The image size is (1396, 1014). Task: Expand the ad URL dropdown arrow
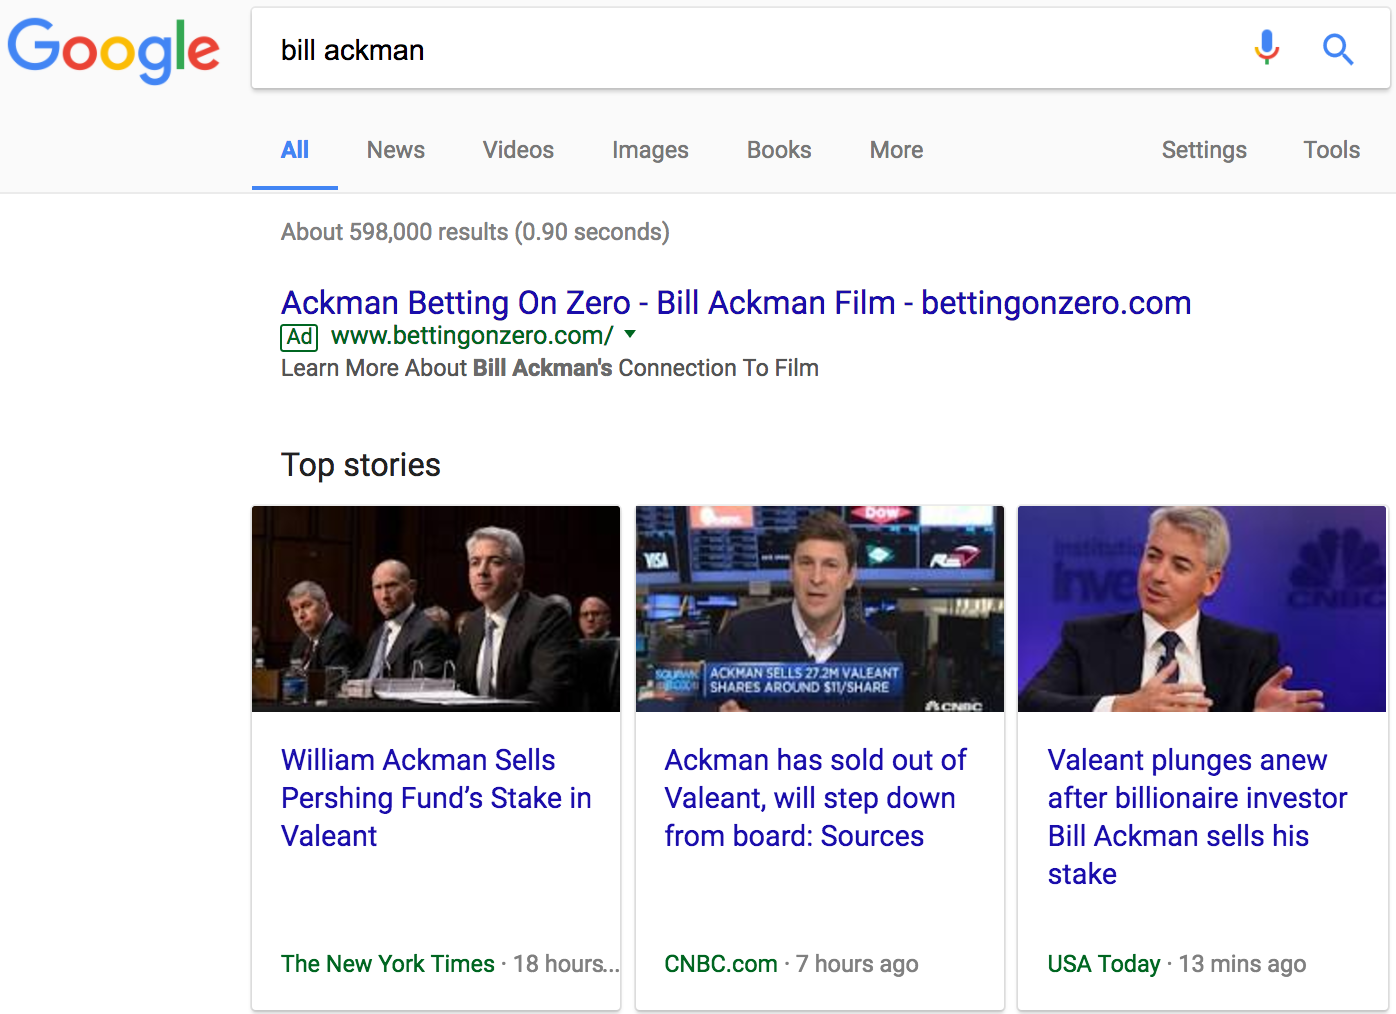pyautogui.click(x=630, y=334)
